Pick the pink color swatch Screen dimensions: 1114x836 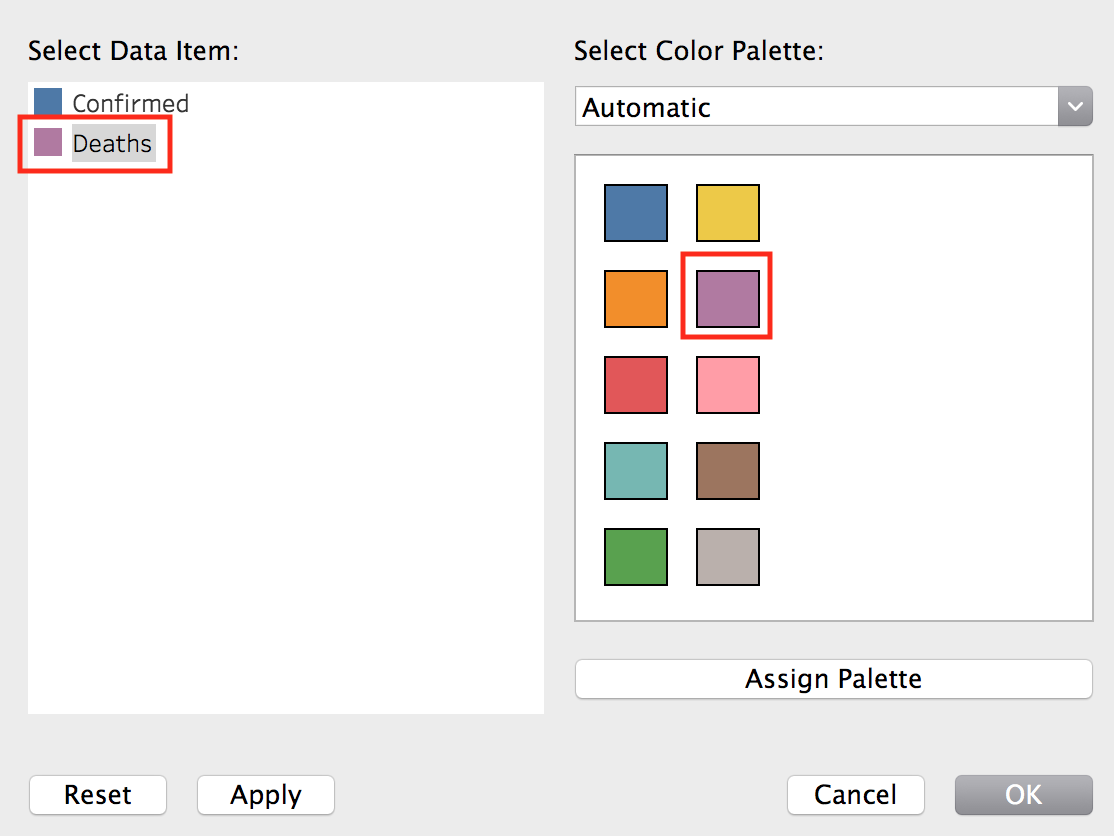tap(727, 384)
